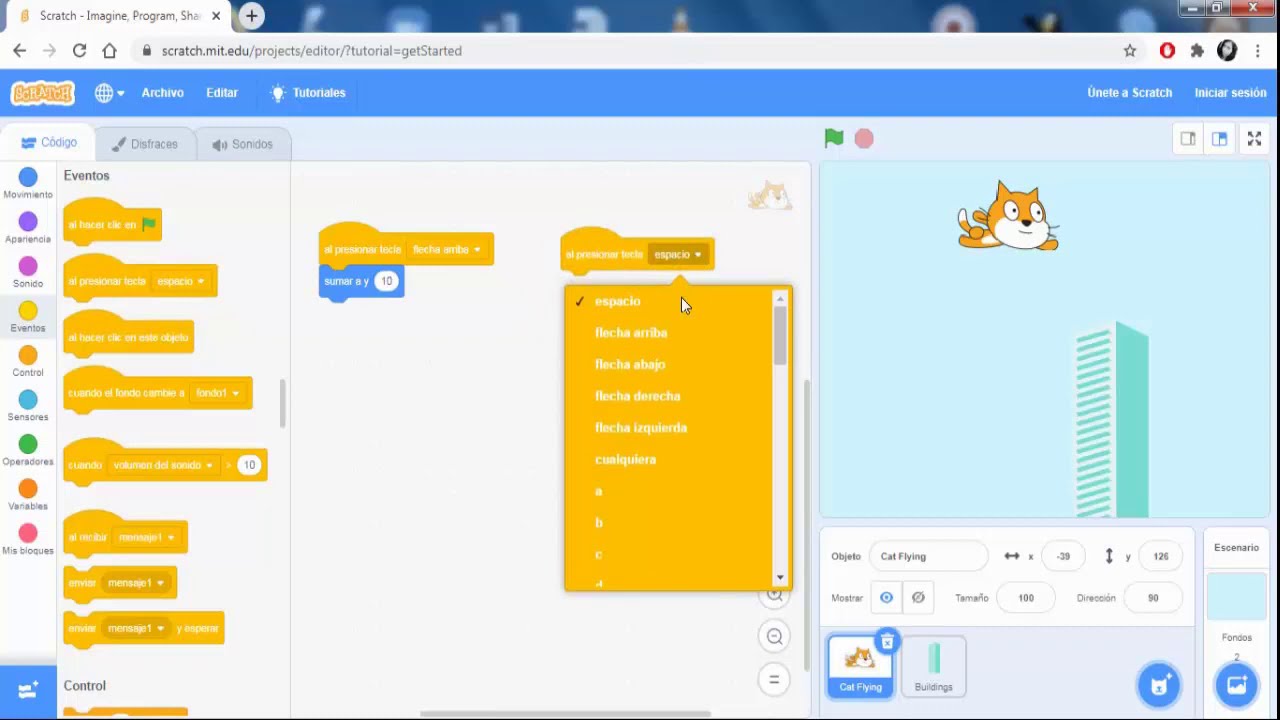Select the Variables block category
Screen dimensions: 1280x720
[28, 494]
